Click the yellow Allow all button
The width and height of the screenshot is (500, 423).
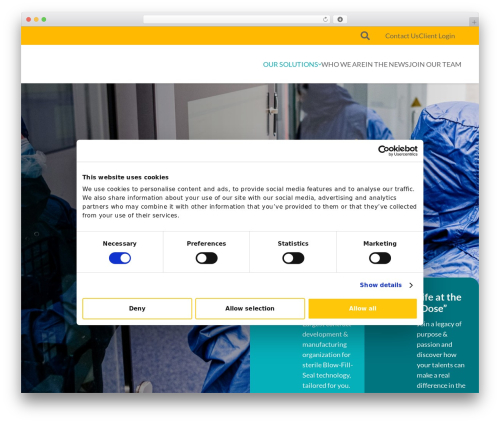tap(363, 308)
